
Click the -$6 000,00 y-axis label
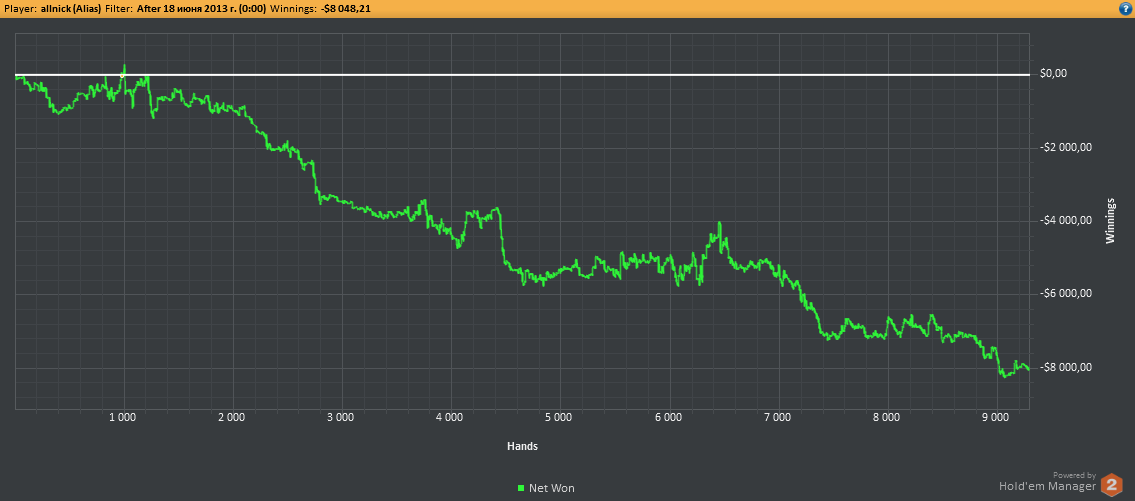pos(1065,294)
